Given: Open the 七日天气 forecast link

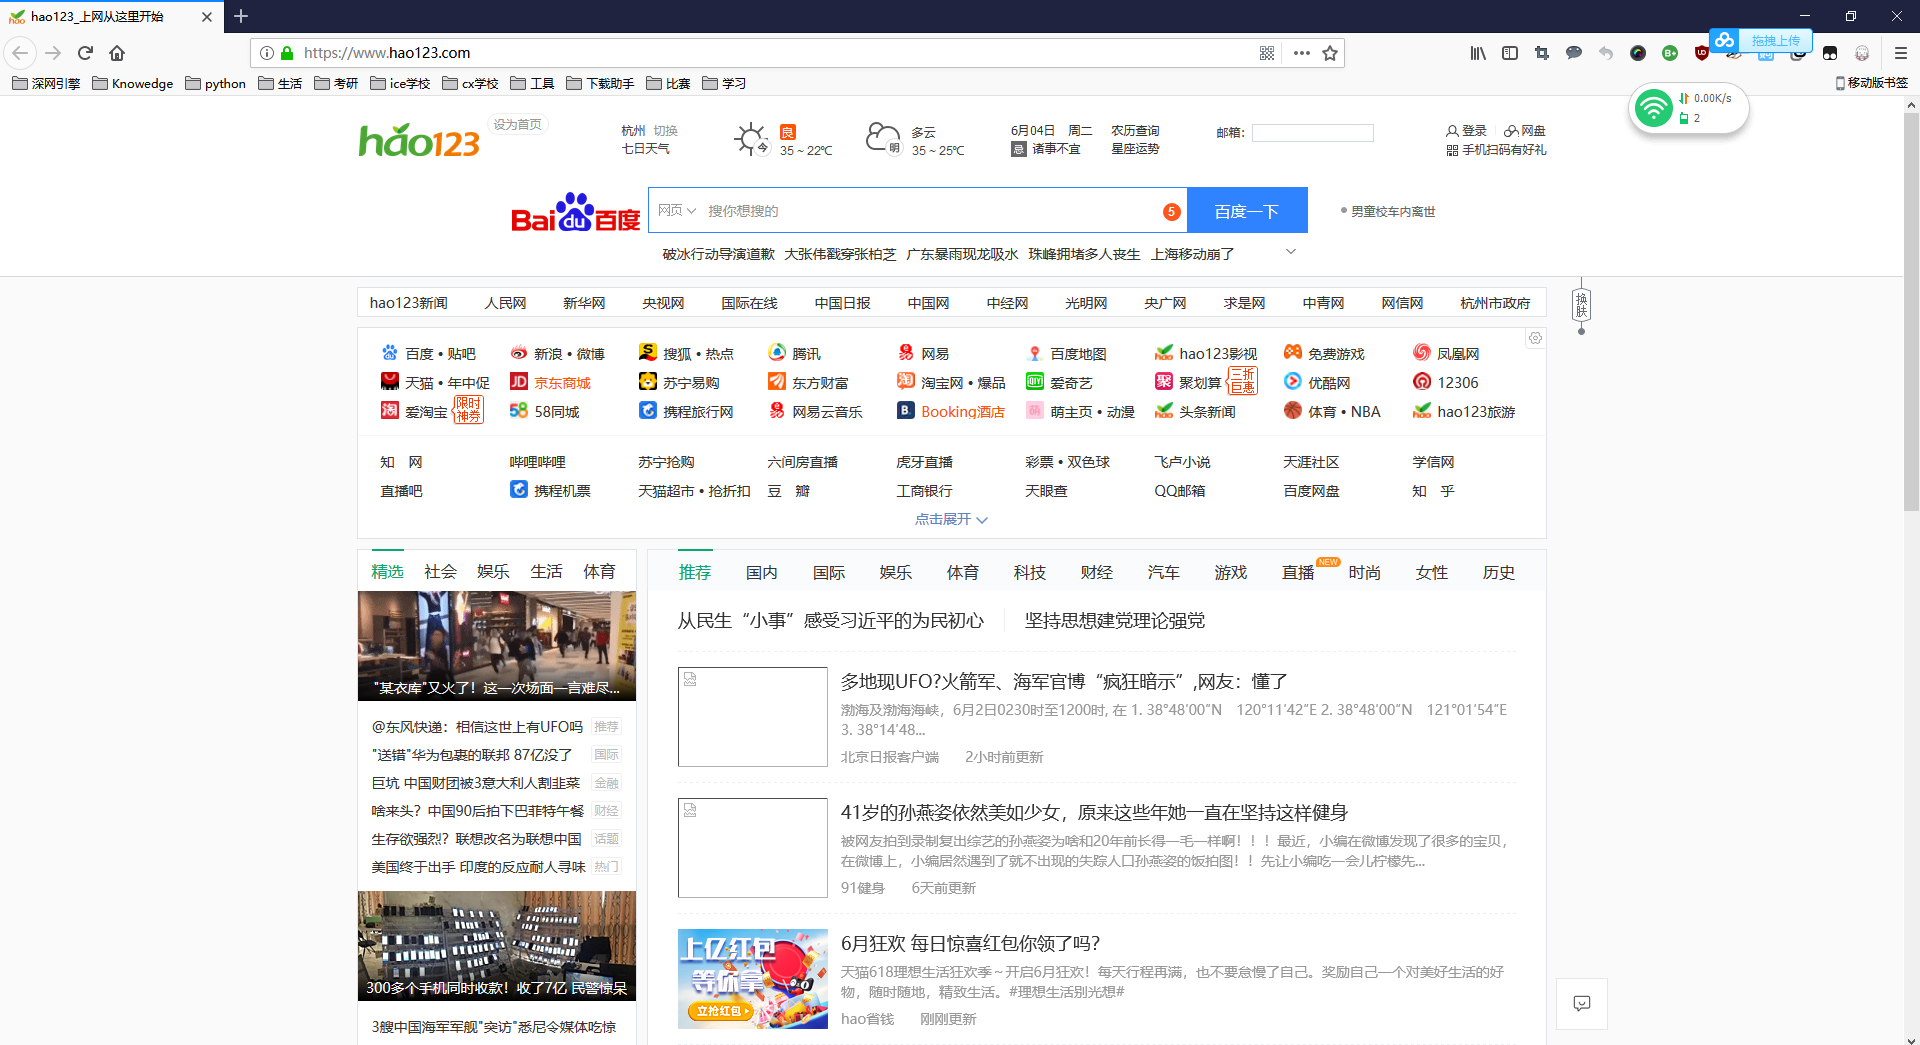Looking at the screenshot, I should [x=646, y=149].
